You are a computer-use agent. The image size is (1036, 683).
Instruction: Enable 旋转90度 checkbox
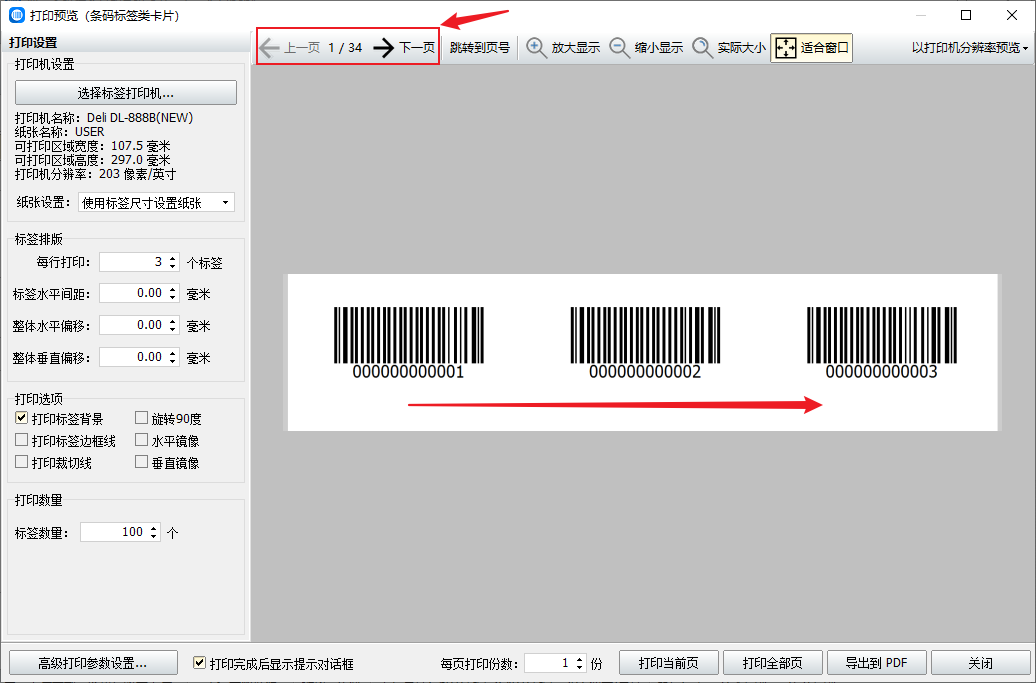tap(141, 418)
